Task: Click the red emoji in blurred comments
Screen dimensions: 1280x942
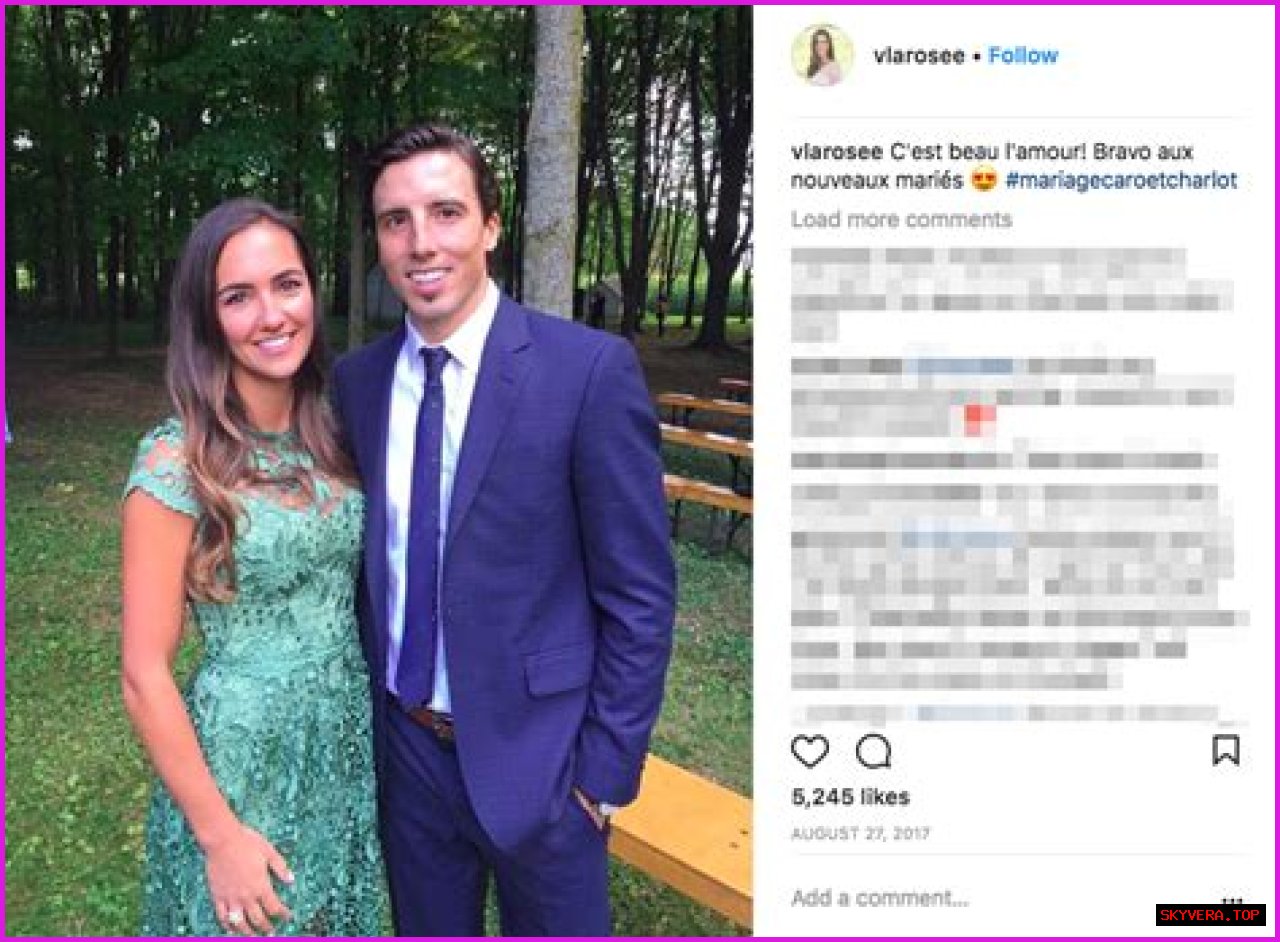Action: [x=980, y=419]
